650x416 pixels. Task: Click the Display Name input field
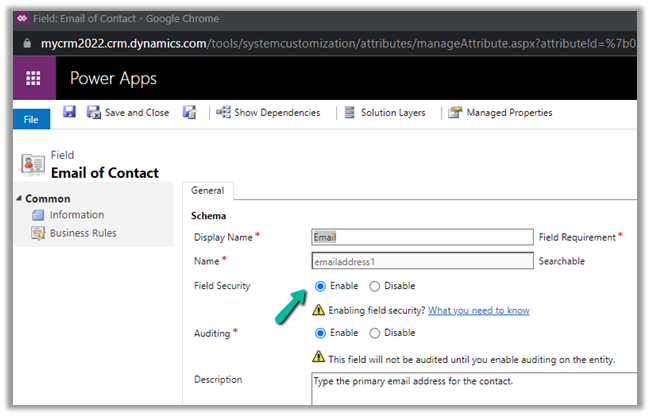422,237
